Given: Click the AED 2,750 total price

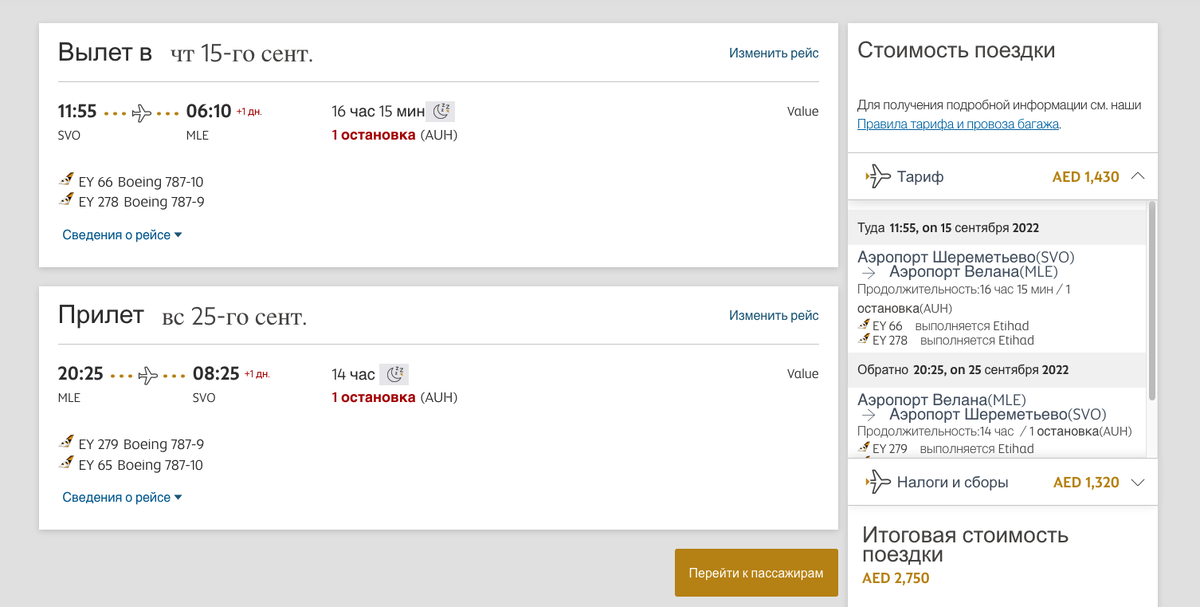Looking at the screenshot, I should click(895, 578).
